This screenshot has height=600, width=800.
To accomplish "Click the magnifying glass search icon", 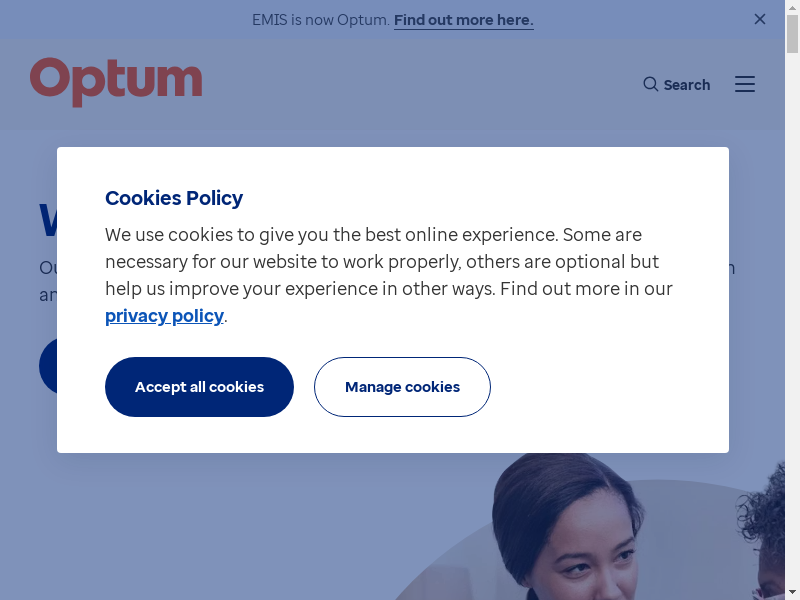I will [651, 84].
